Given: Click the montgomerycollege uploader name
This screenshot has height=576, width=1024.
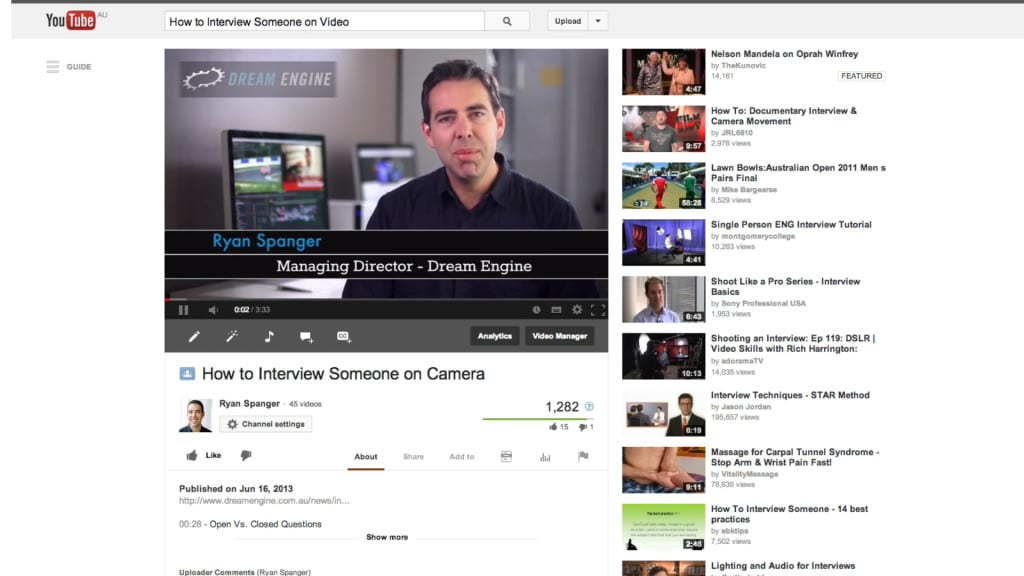Looking at the screenshot, I should [758, 236].
